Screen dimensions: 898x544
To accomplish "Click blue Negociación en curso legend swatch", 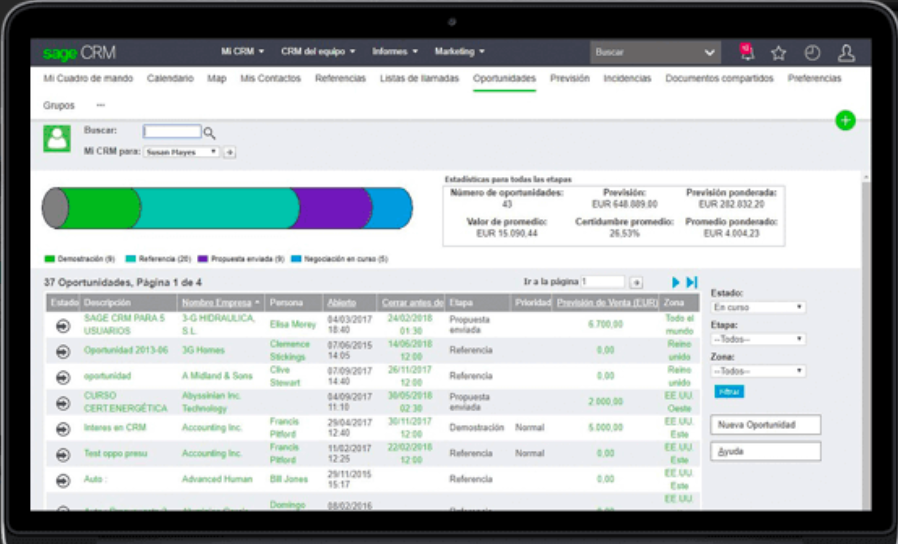I will [x=296, y=259].
